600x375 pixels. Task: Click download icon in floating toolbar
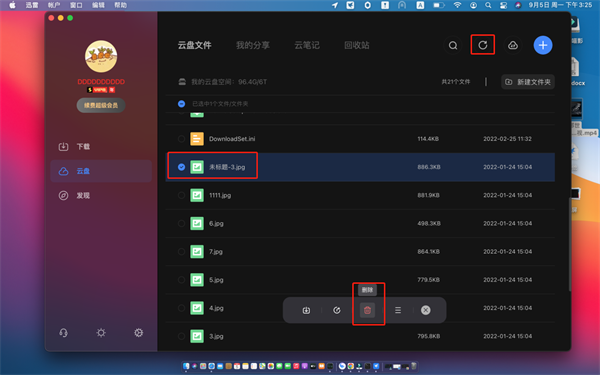click(x=306, y=310)
